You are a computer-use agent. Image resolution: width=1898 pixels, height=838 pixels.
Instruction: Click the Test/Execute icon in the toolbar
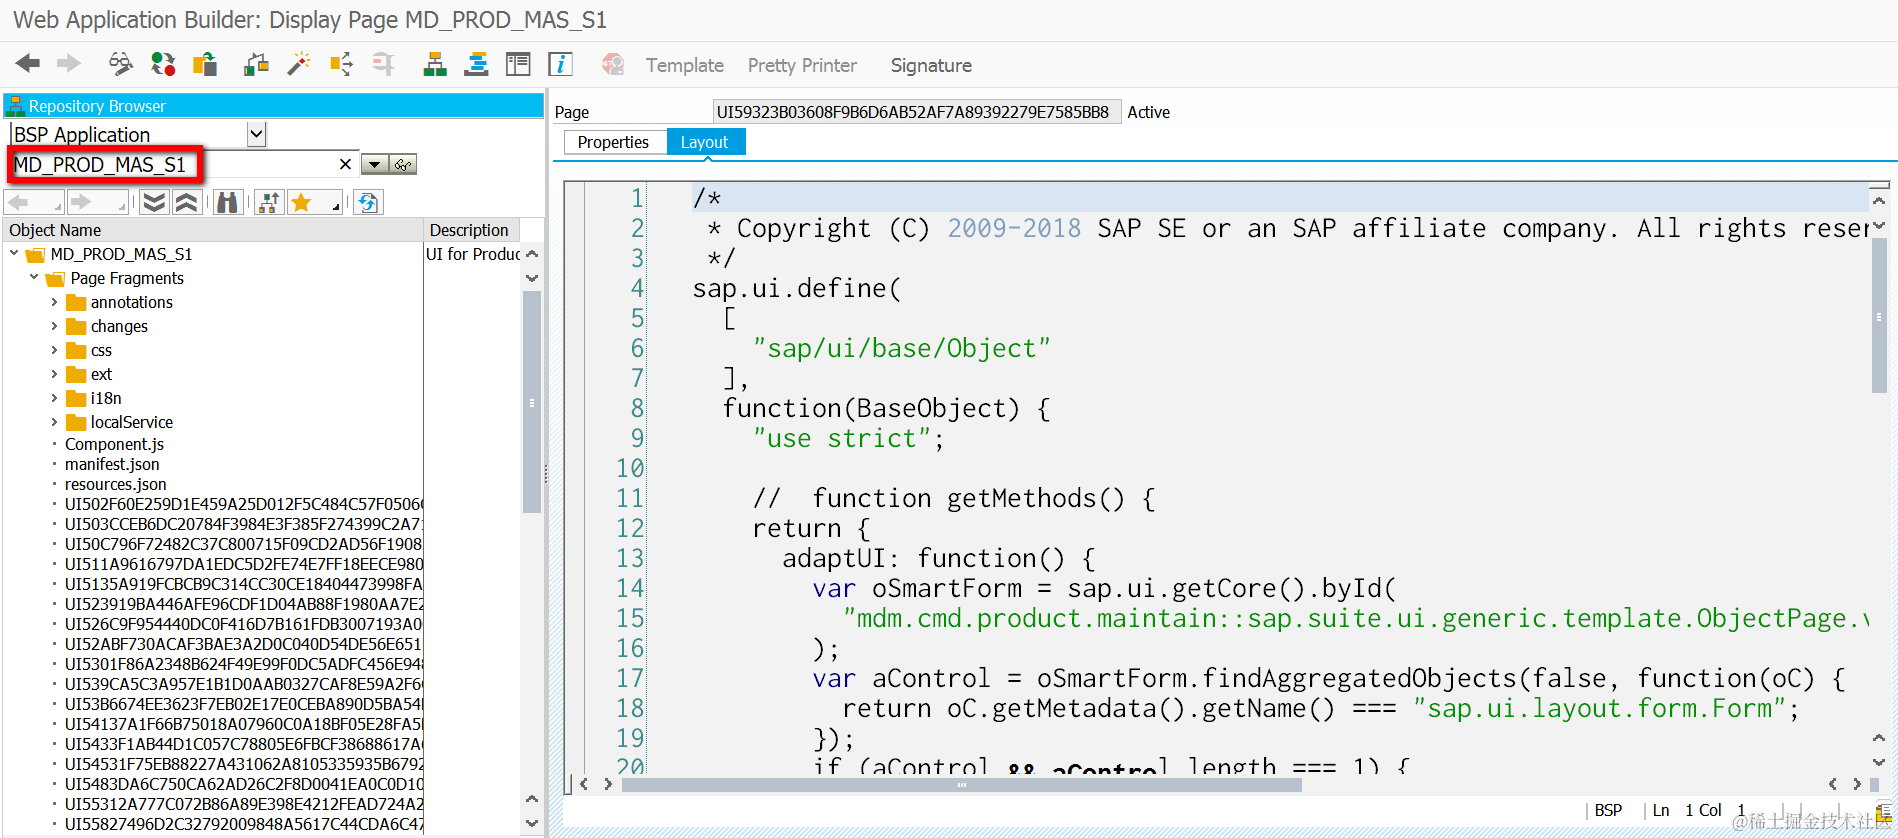341,65
